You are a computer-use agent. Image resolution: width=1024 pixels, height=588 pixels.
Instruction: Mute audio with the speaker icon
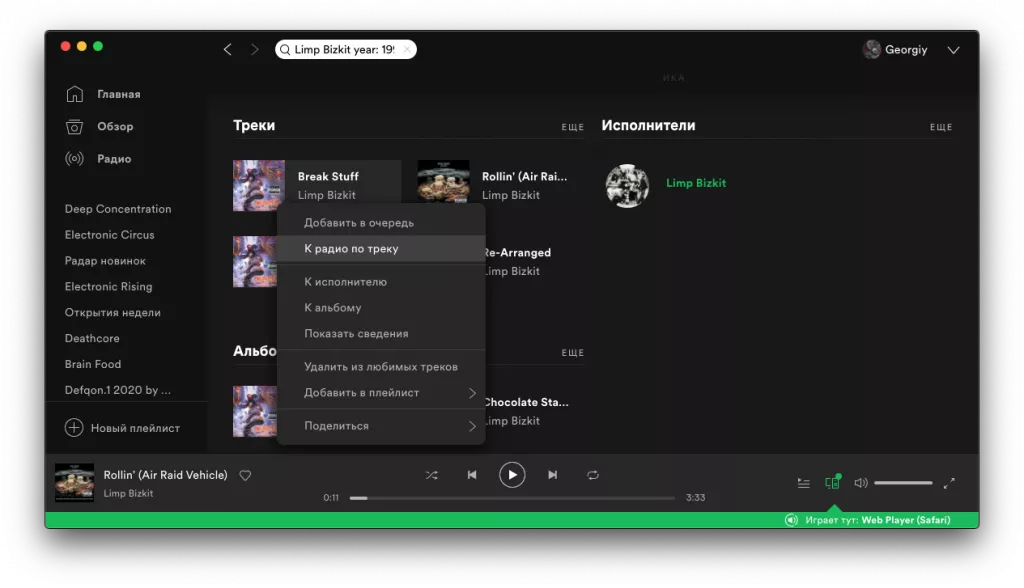point(860,482)
